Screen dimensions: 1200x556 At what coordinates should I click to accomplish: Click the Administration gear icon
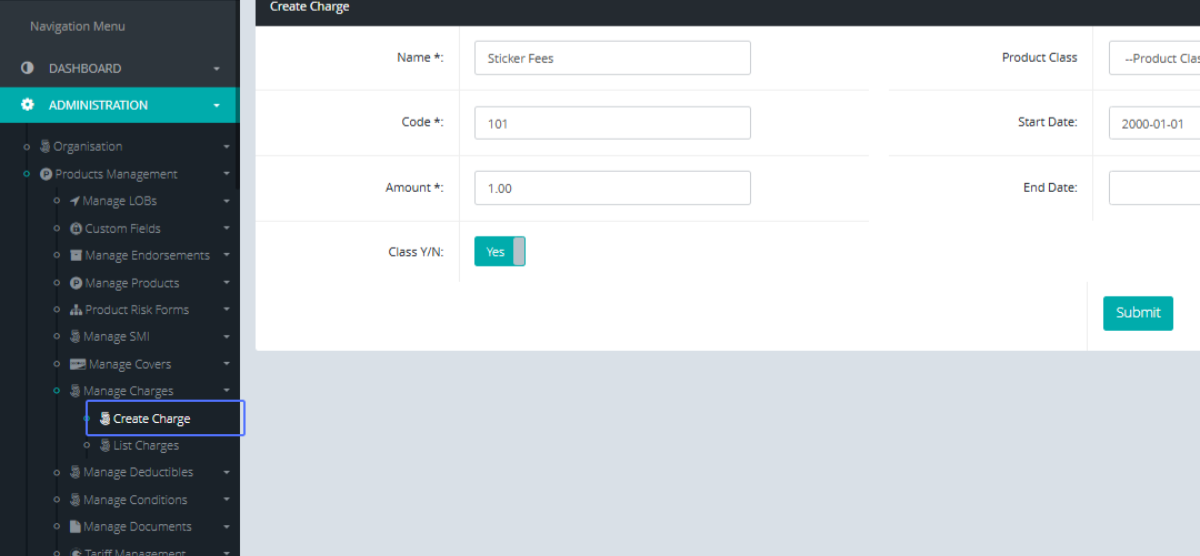pos(28,105)
